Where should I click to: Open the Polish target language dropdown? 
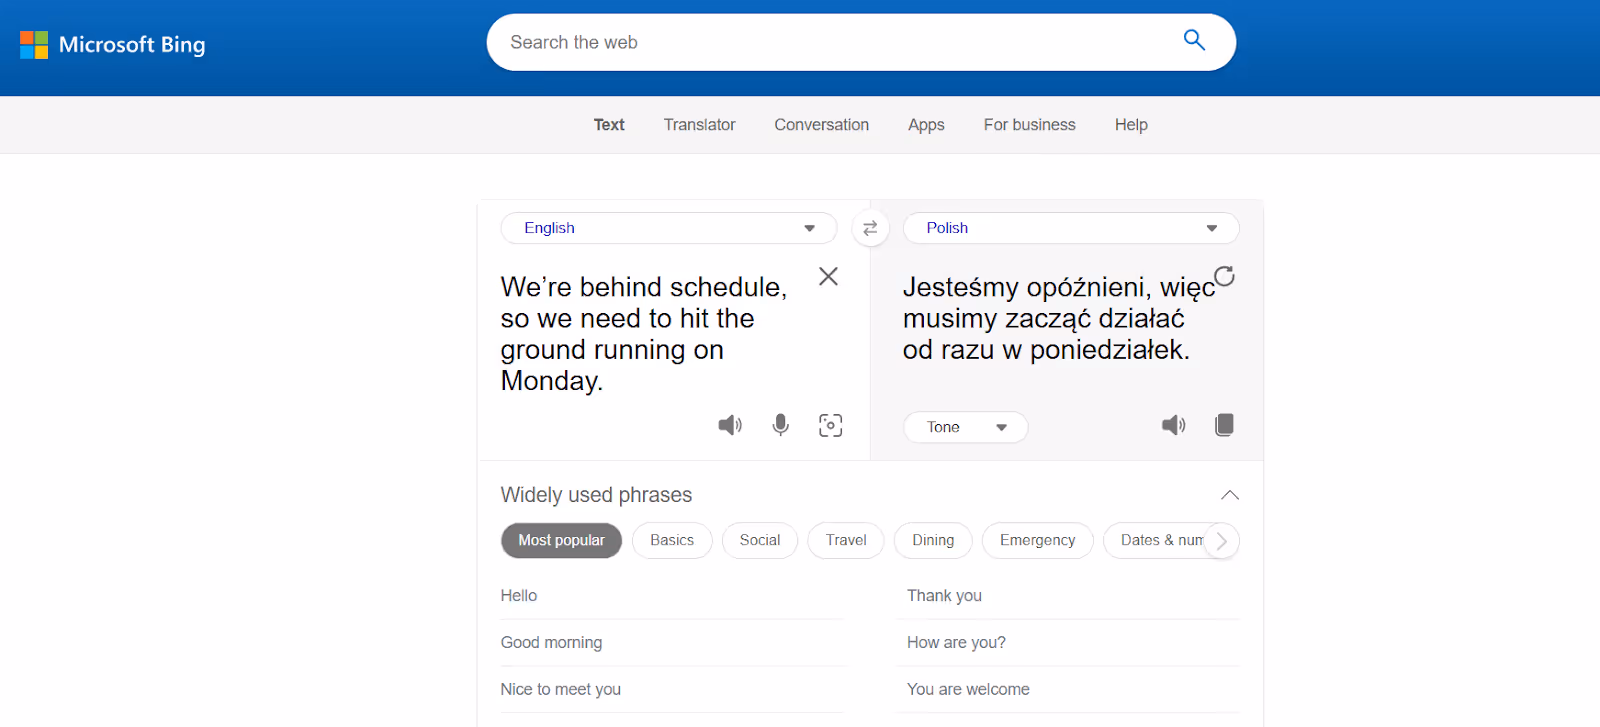click(1071, 228)
